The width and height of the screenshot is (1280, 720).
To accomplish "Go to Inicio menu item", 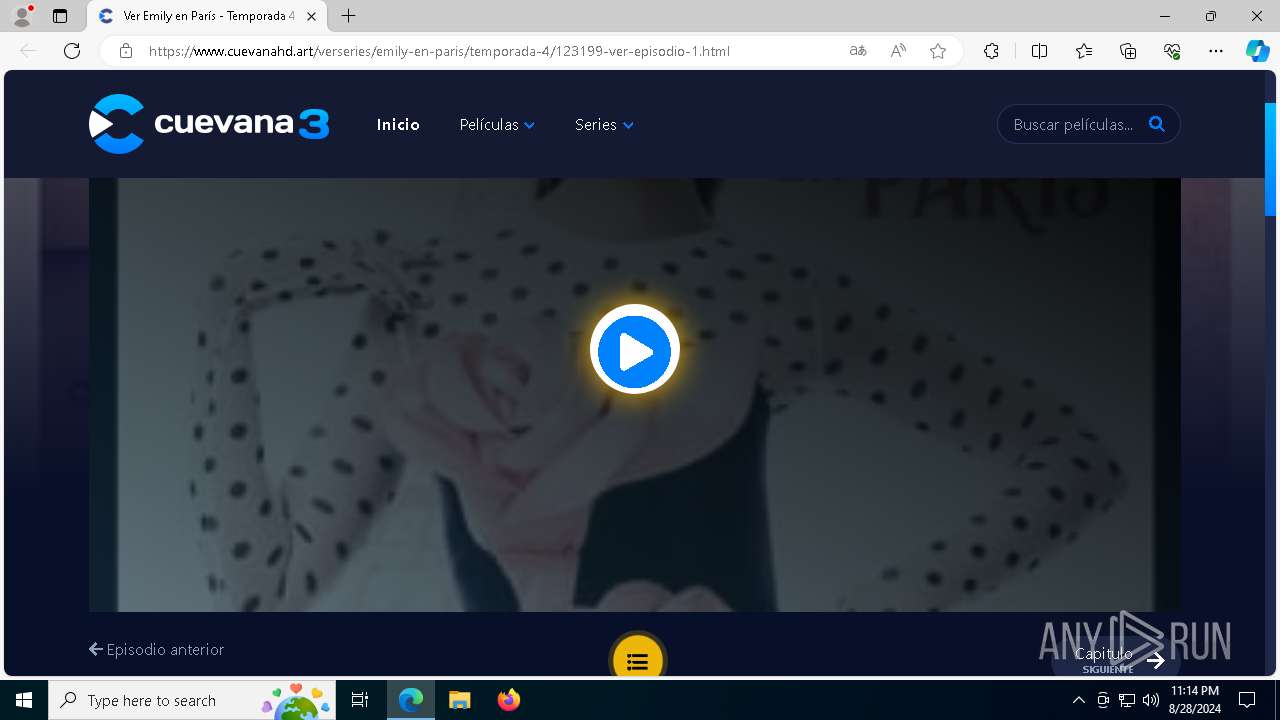I will coord(398,125).
